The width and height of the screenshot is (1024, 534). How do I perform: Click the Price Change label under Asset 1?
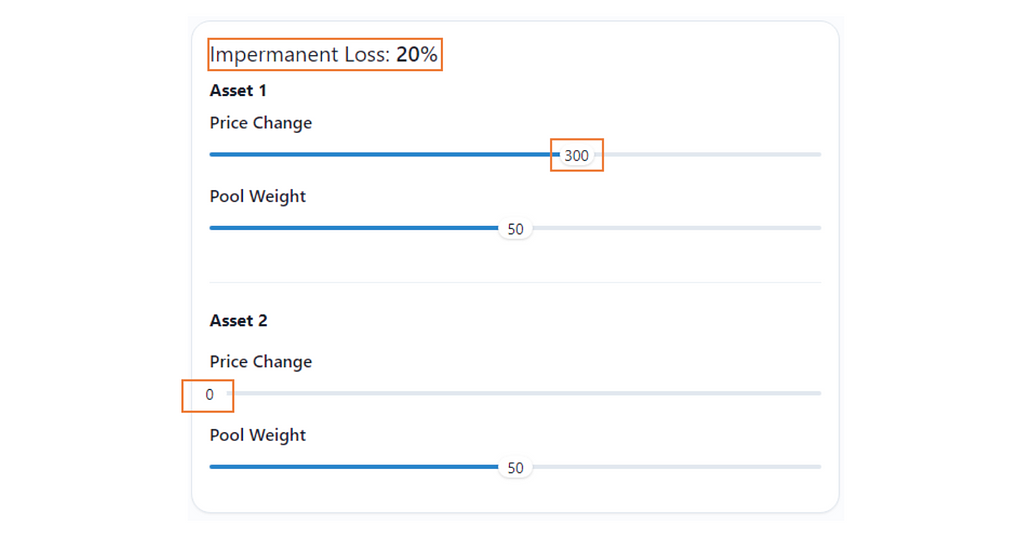point(261,123)
